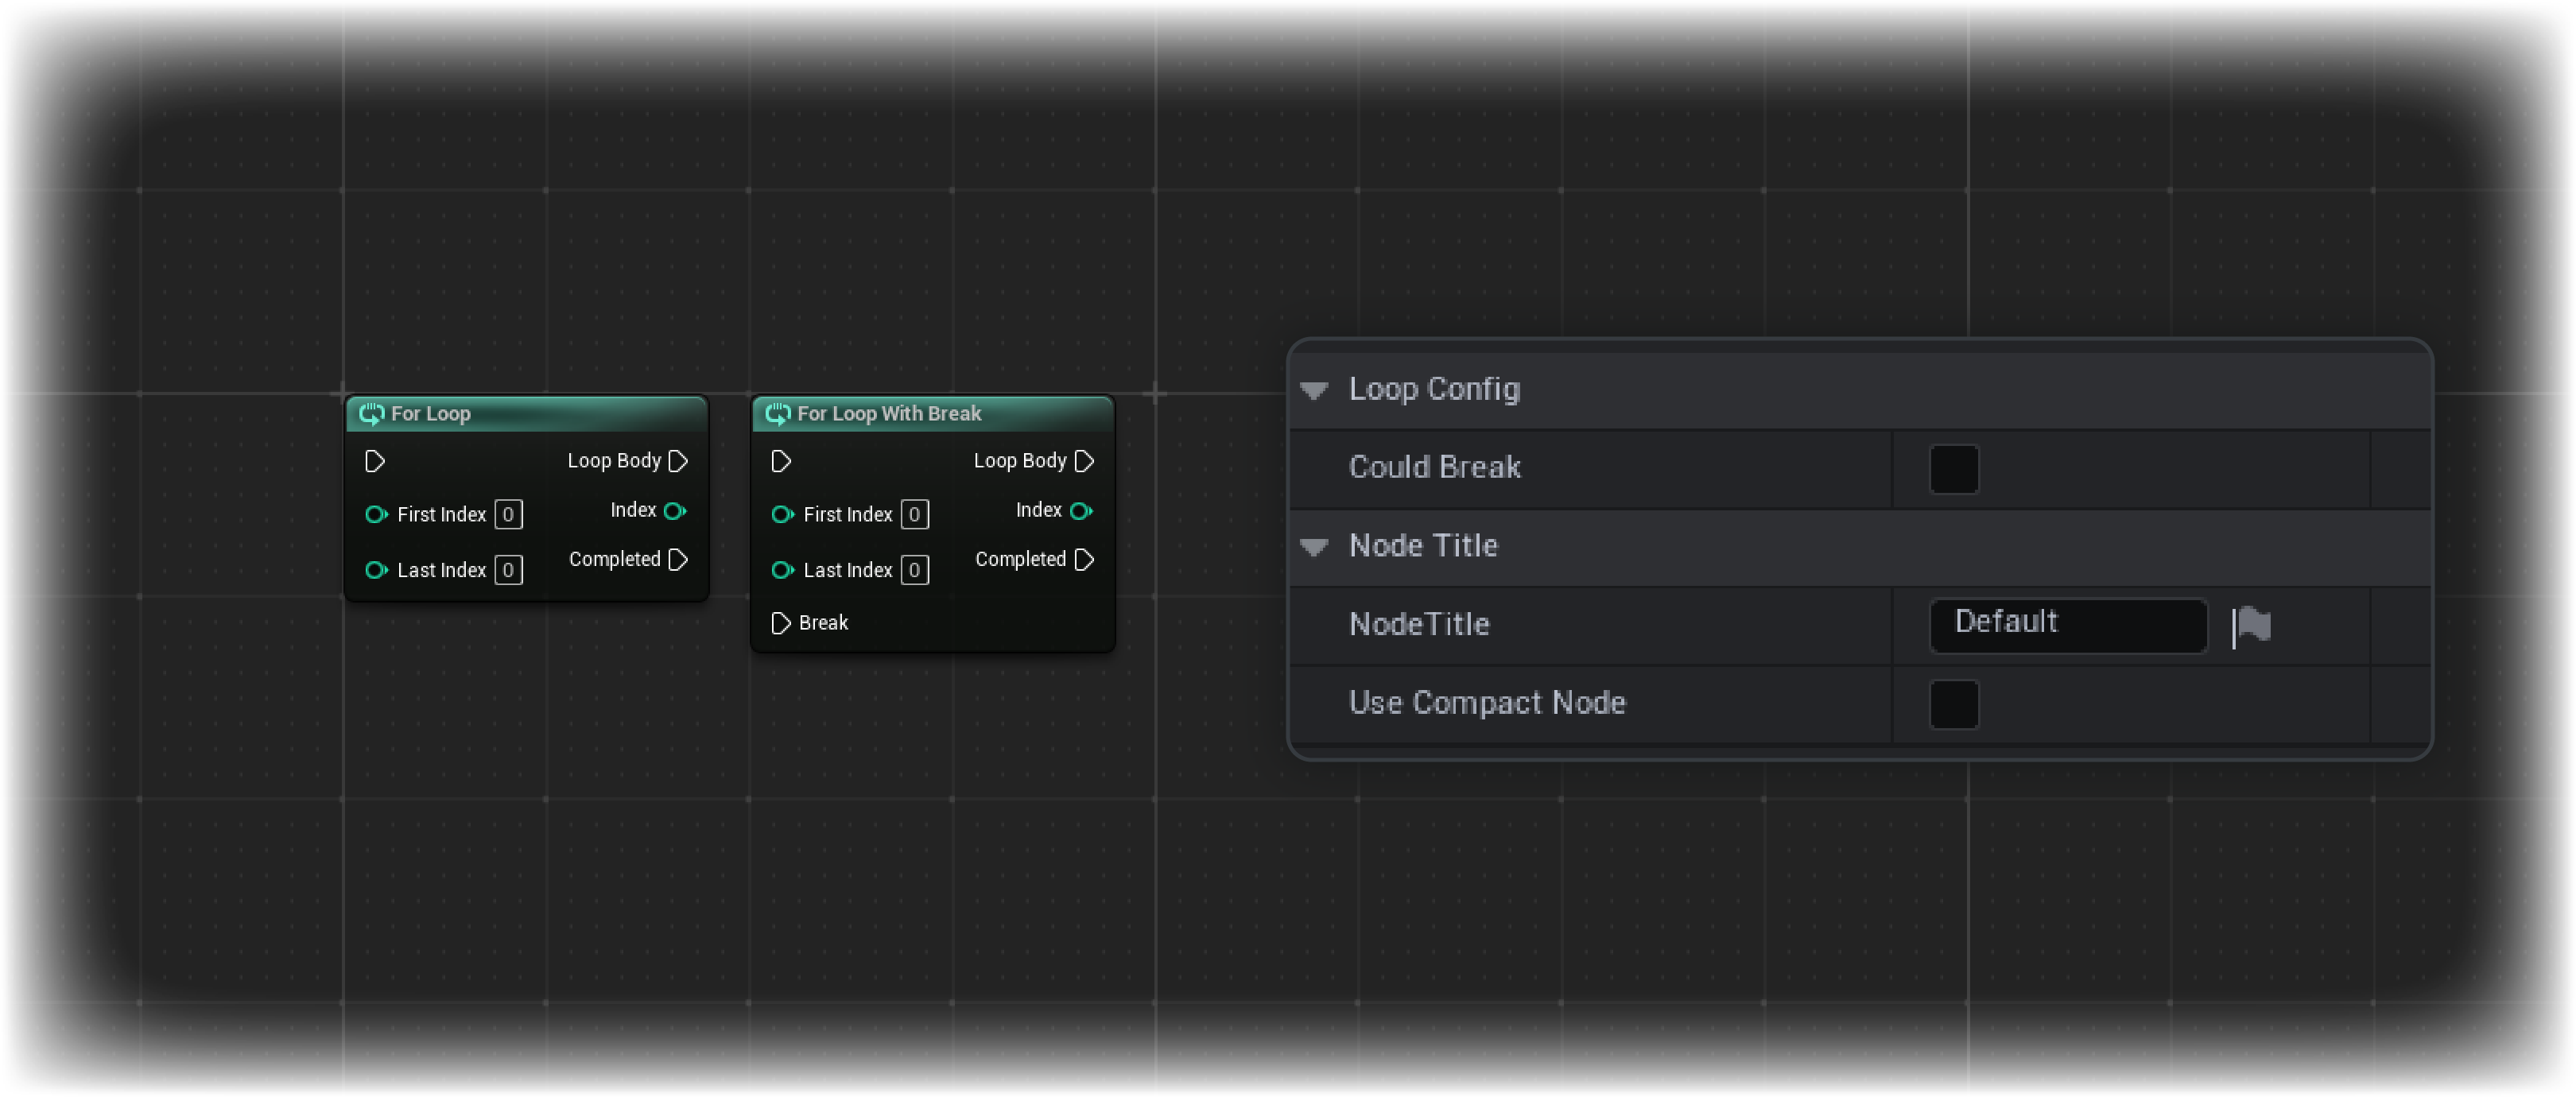Click the execution input pin on For Loop
This screenshot has width=2576, height=1097.
click(375, 461)
